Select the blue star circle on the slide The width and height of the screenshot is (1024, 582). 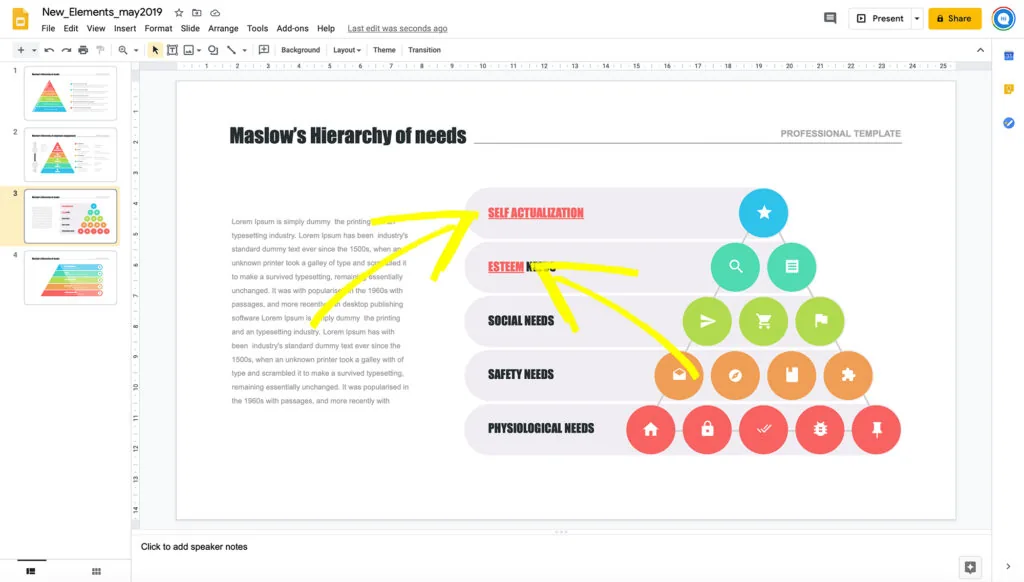coord(763,212)
